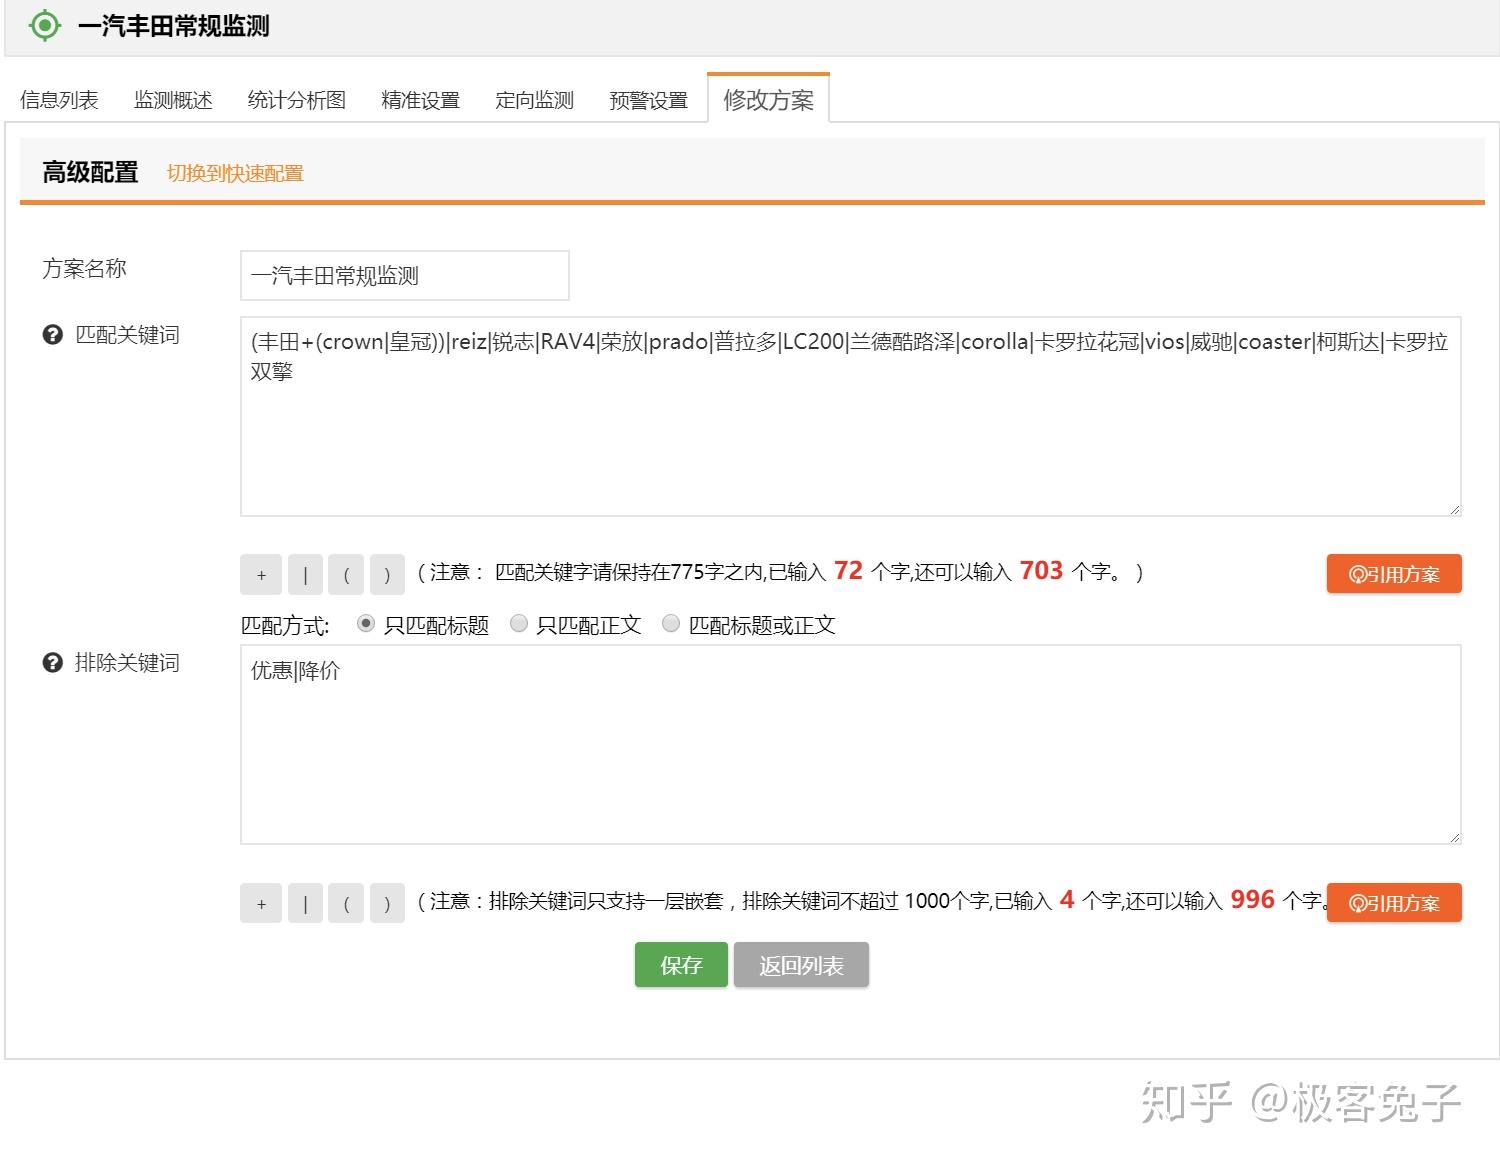Insert pipe operator for 匹配关键词
1500x1162 pixels.
pyautogui.click(x=305, y=574)
